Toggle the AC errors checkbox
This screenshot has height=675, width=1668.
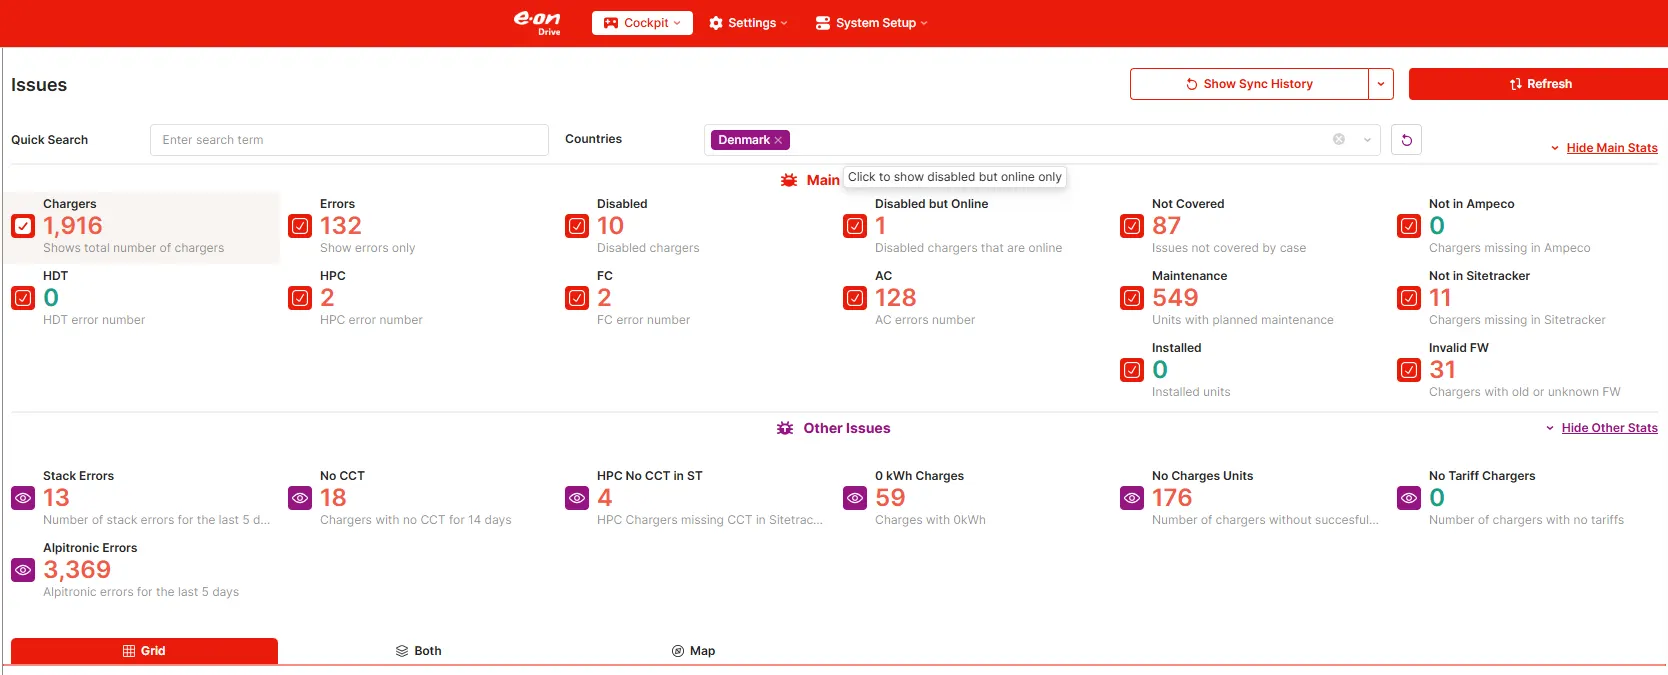pyautogui.click(x=855, y=298)
